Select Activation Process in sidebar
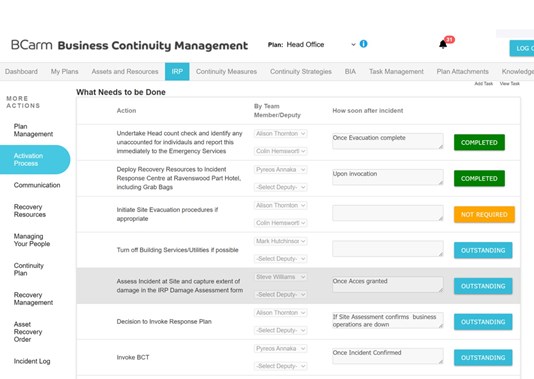This screenshot has width=534, height=379. tap(35, 159)
